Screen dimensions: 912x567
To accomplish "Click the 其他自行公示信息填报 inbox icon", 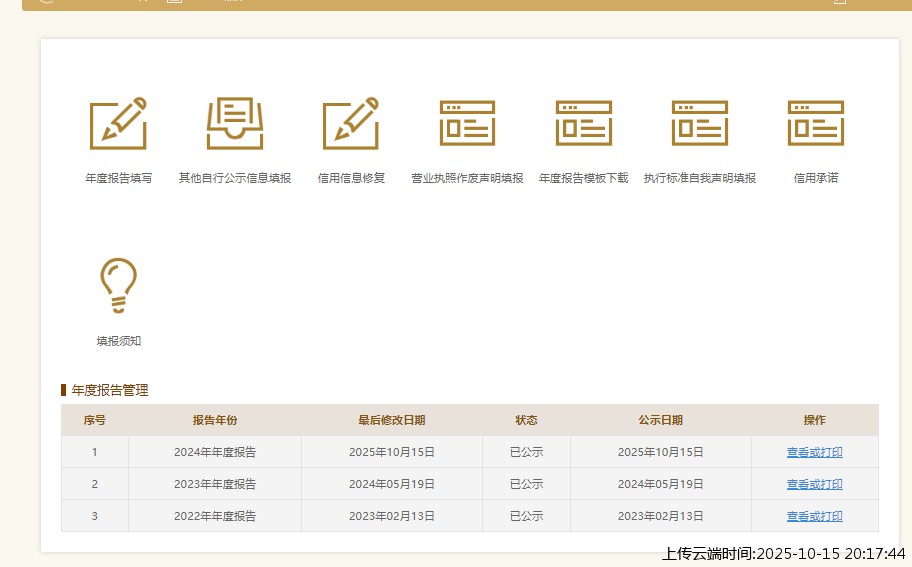I will [234, 124].
